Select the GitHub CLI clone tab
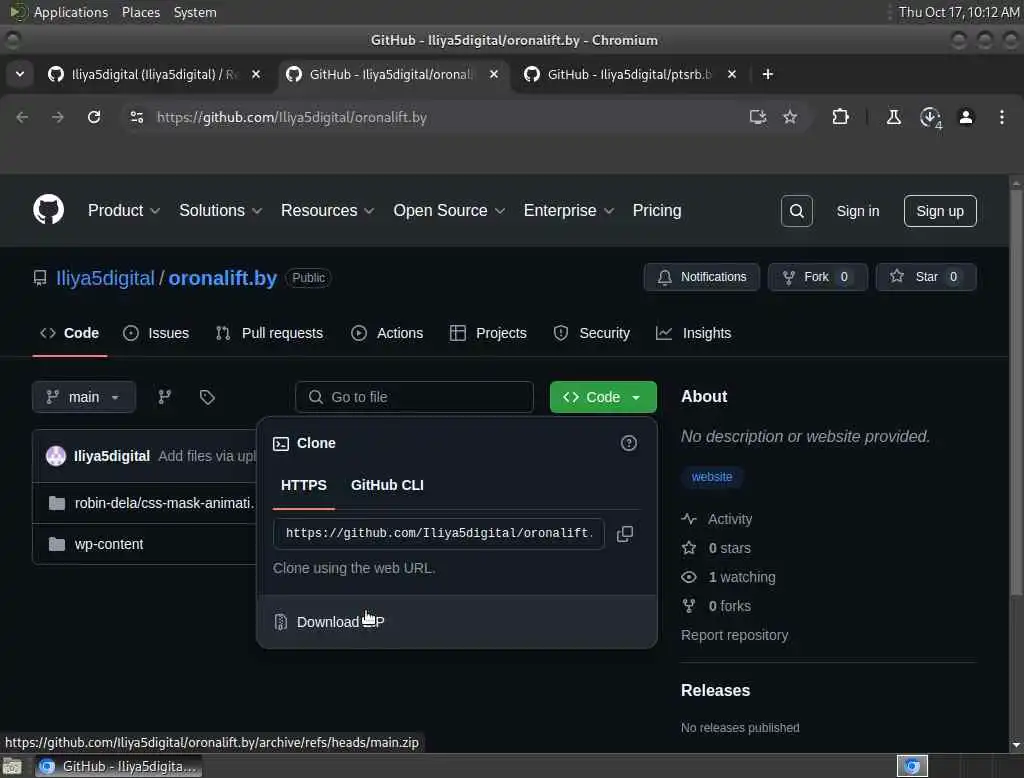The width and height of the screenshot is (1024, 778). pyautogui.click(x=387, y=485)
